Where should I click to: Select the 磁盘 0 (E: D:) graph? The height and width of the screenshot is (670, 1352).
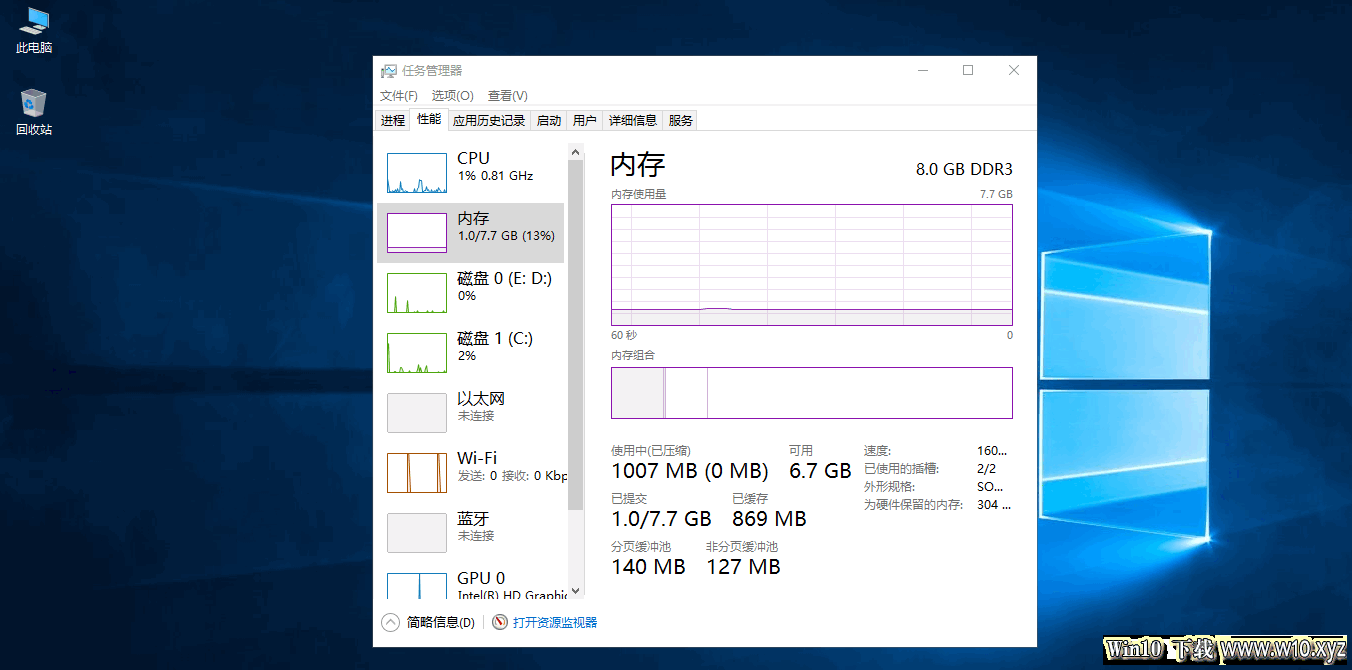[417, 293]
